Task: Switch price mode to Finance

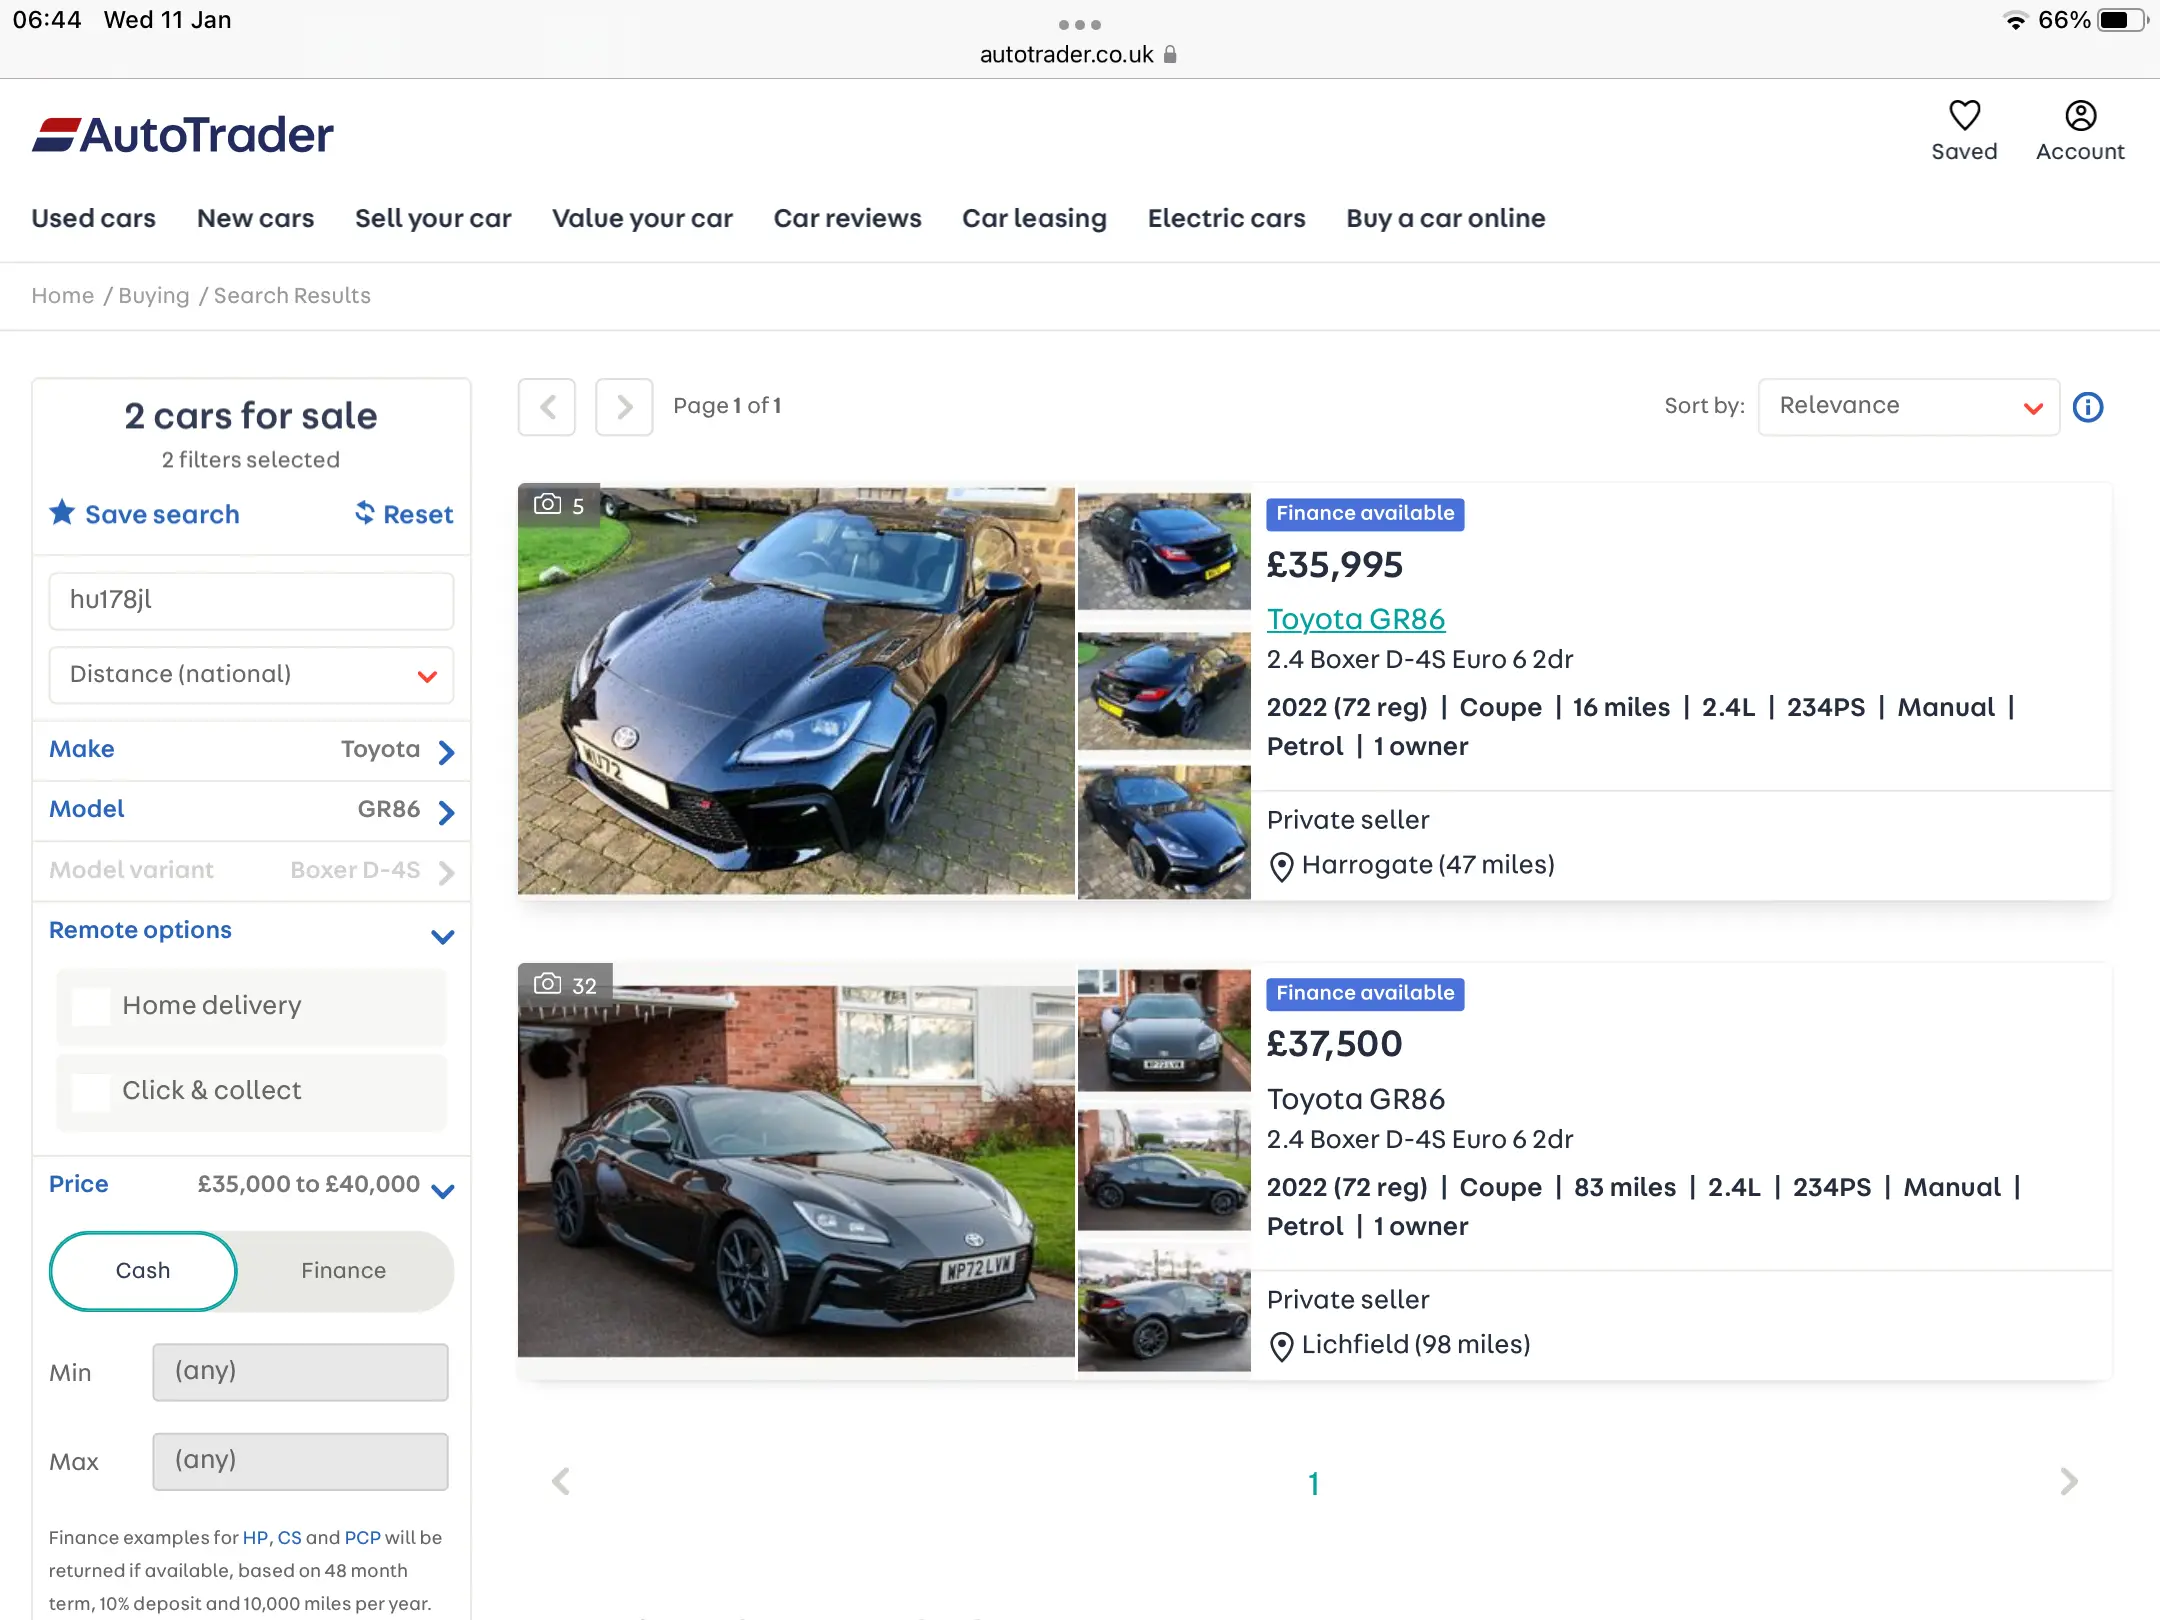Action: [343, 1271]
